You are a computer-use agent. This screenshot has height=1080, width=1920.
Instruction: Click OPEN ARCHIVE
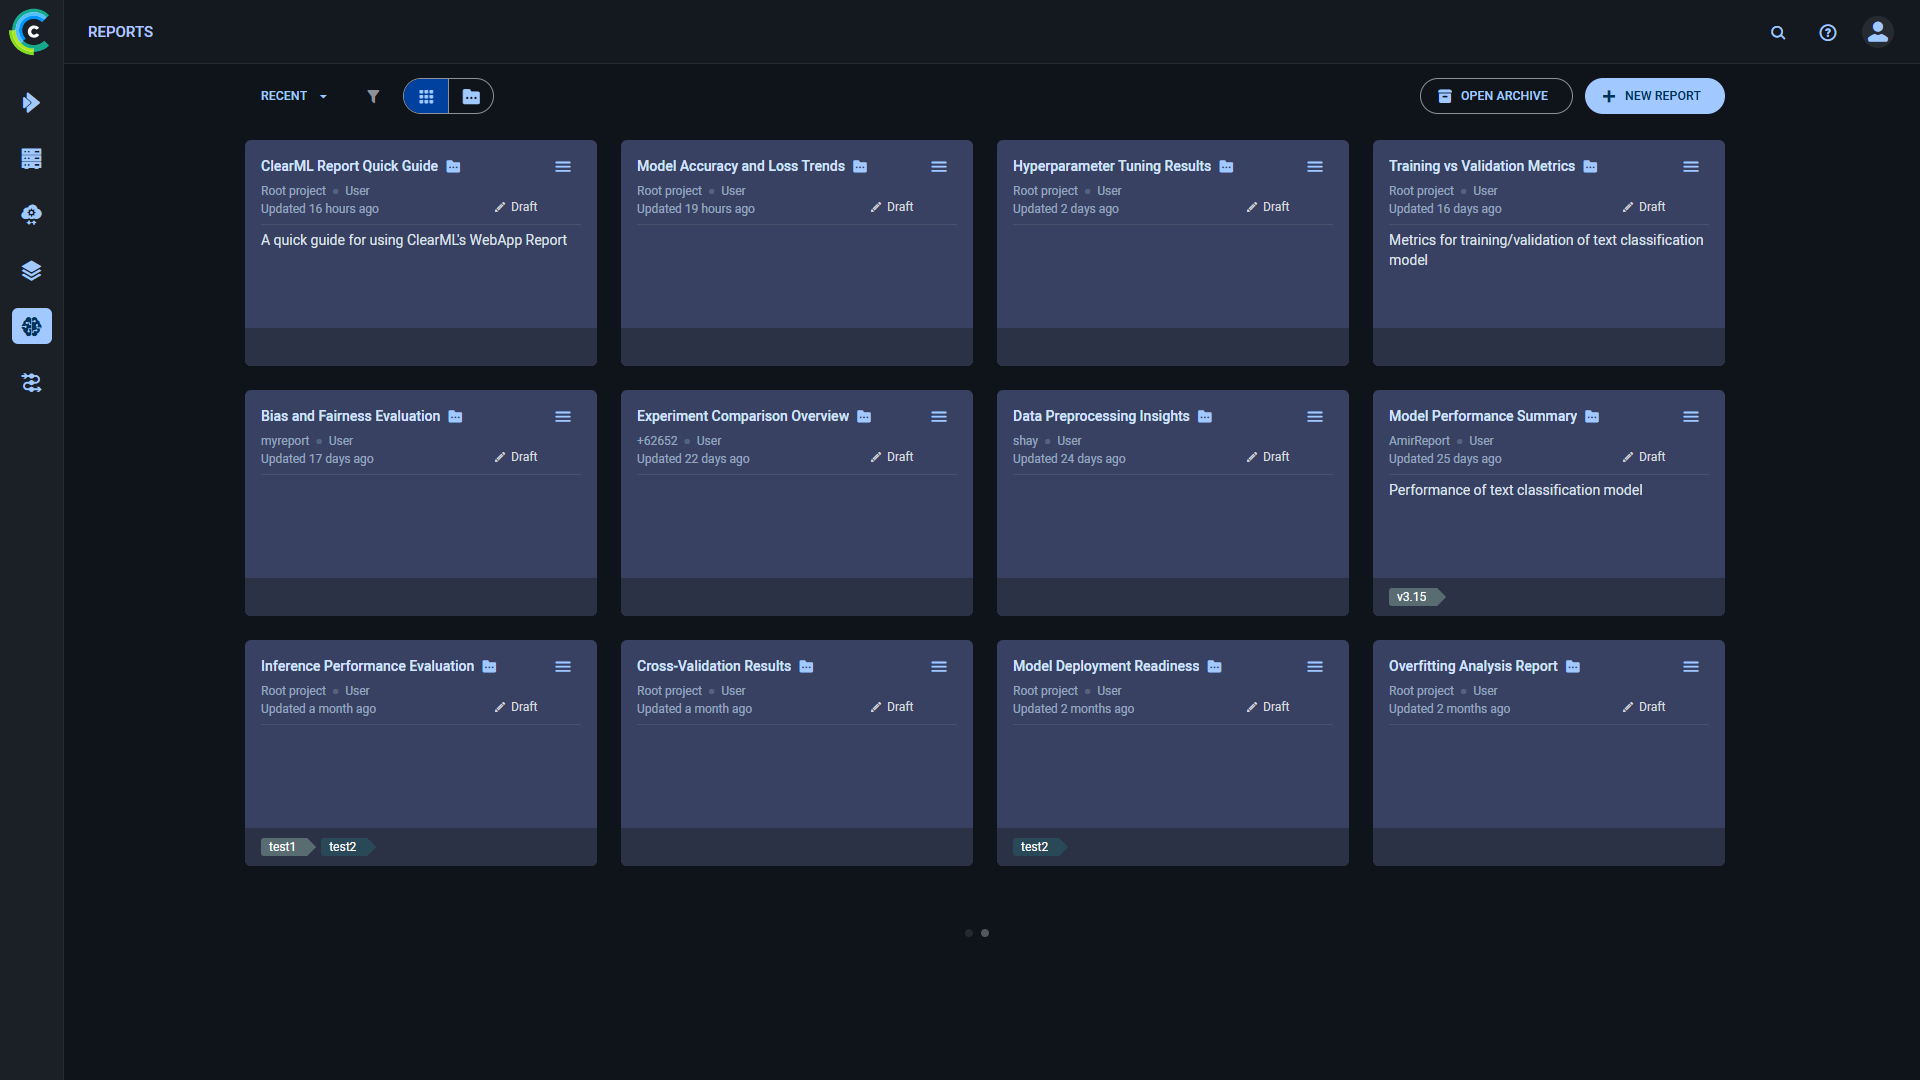click(1495, 96)
